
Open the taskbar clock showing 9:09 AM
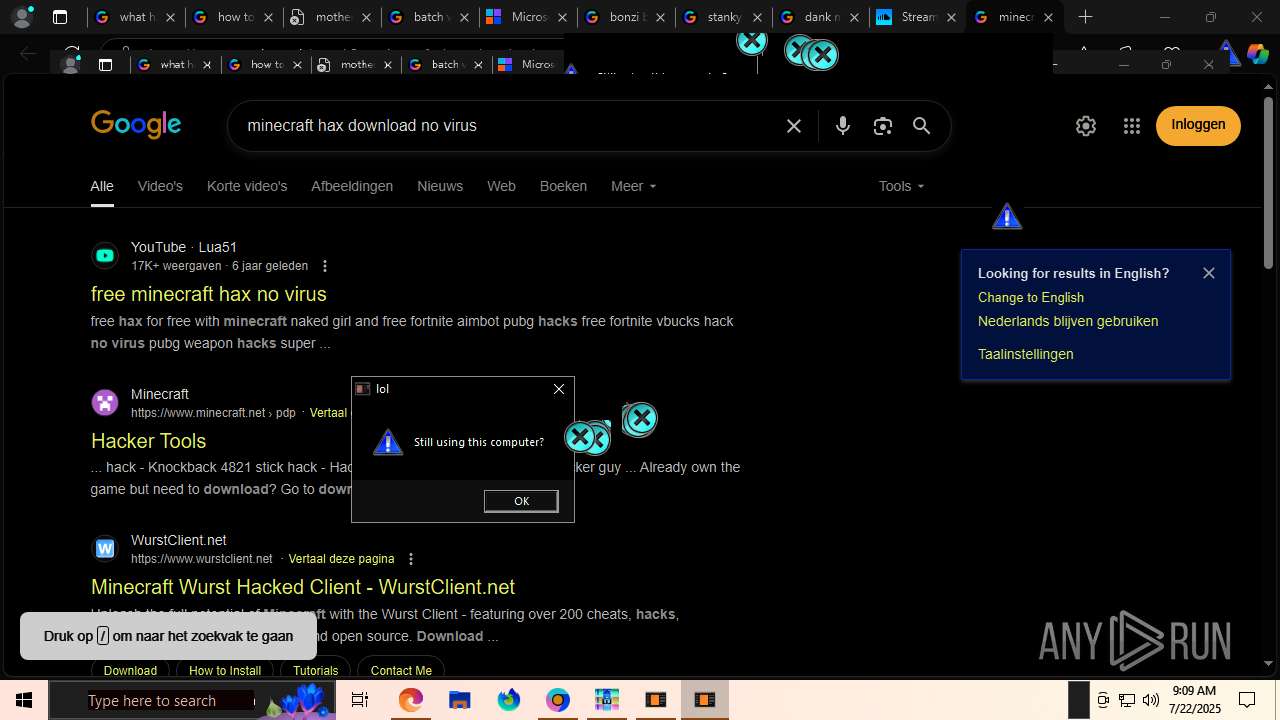pos(1195,700)
